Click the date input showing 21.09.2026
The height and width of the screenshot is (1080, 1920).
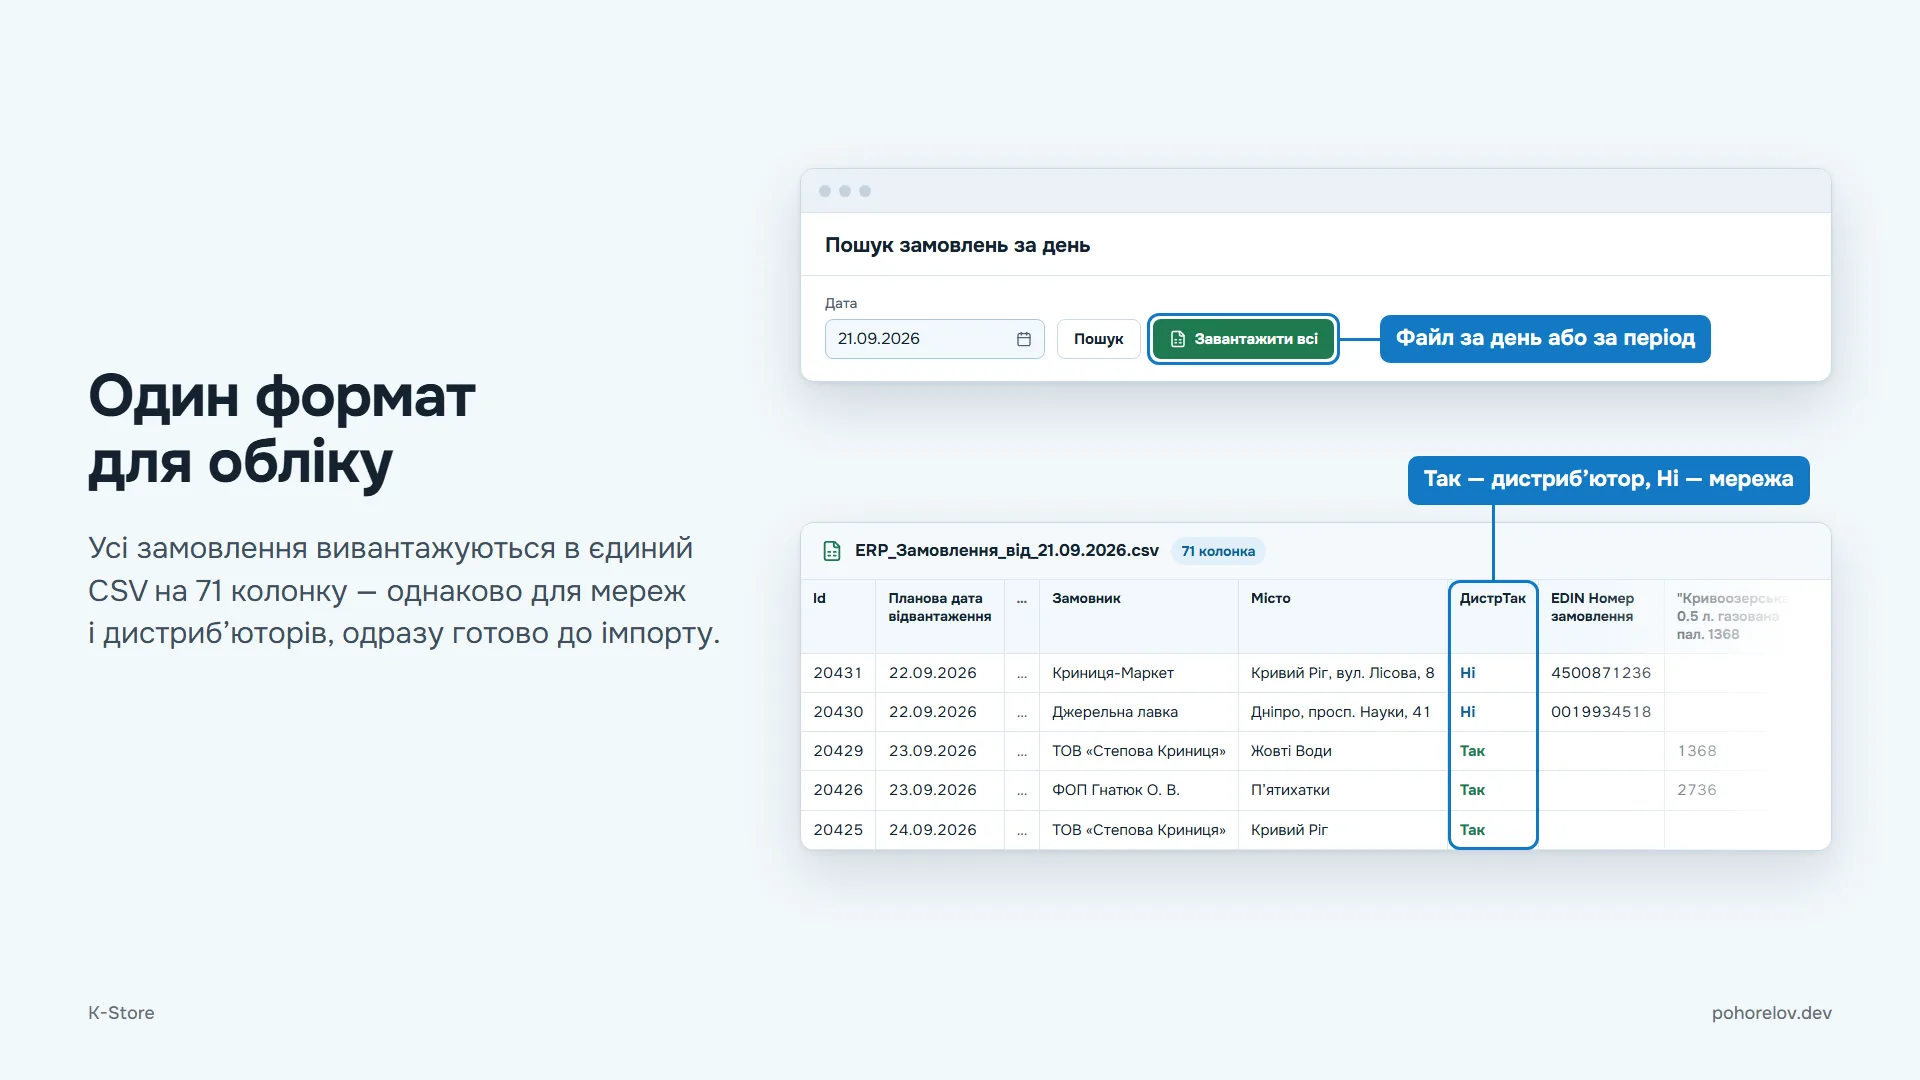(934, 339)
